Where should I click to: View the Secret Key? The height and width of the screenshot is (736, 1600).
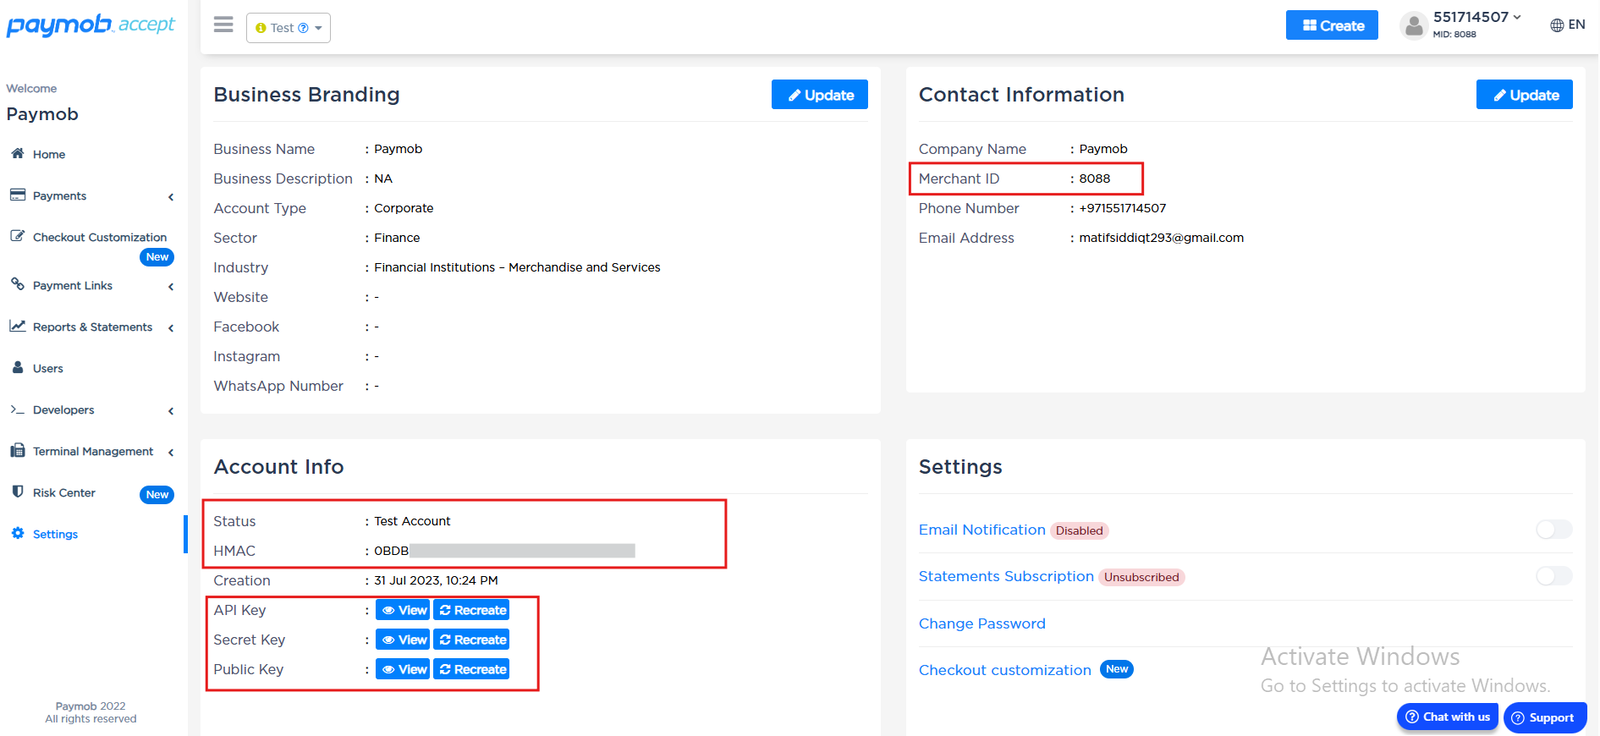(403, 640)
